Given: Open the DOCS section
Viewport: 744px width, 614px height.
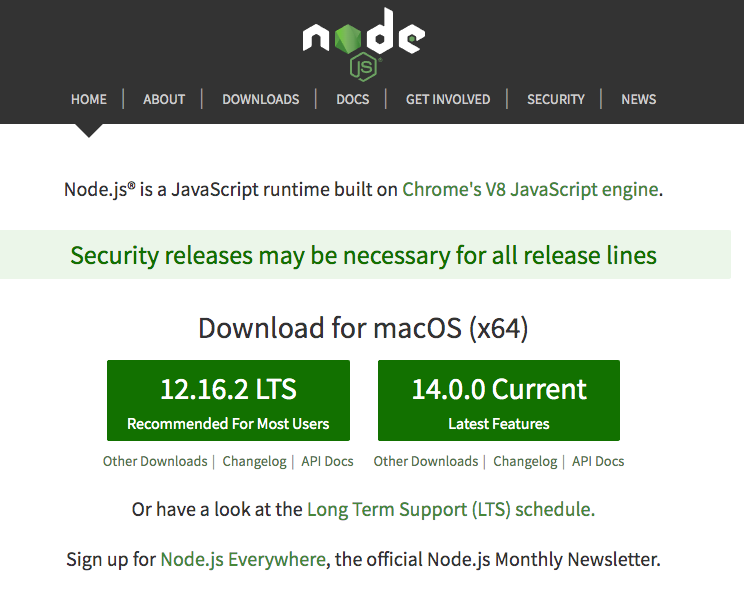Looking at the screenshot, I should click(x=353, y=99).
